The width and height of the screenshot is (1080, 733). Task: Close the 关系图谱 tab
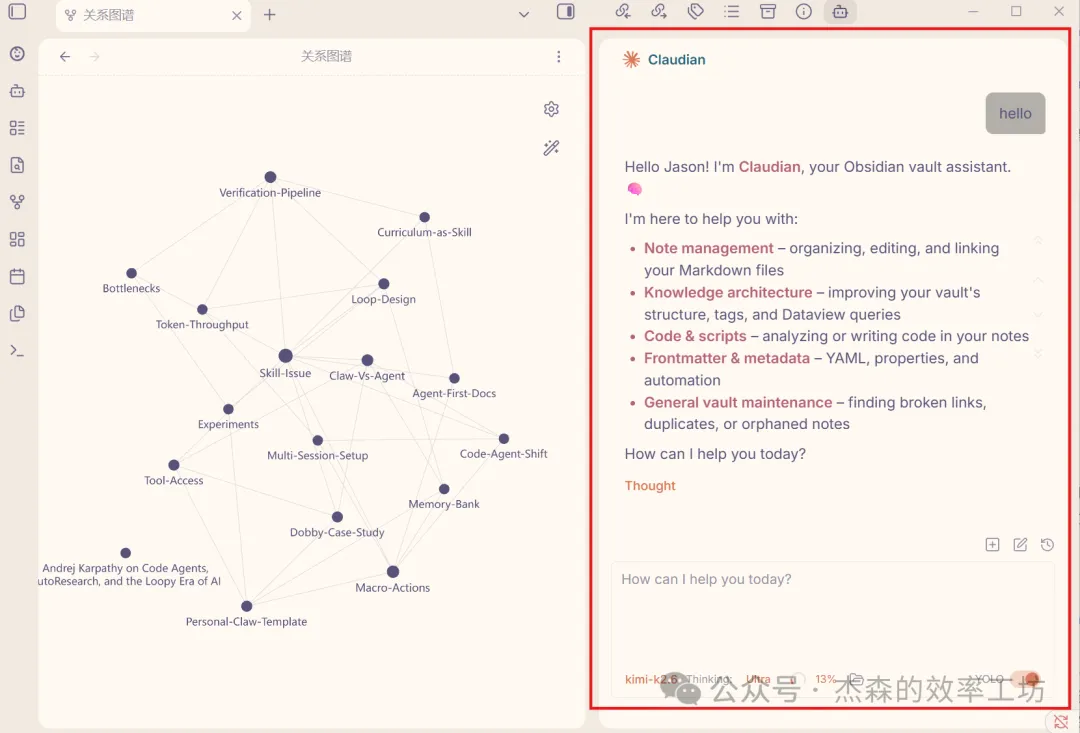tap(237, 15)
